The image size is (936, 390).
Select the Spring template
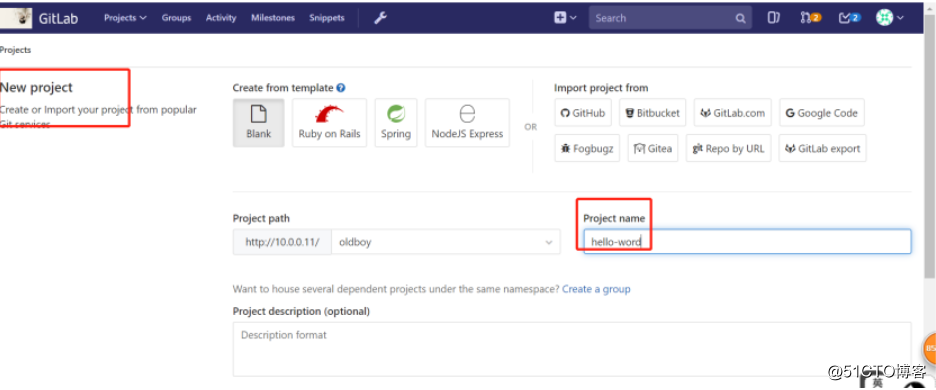396,122
